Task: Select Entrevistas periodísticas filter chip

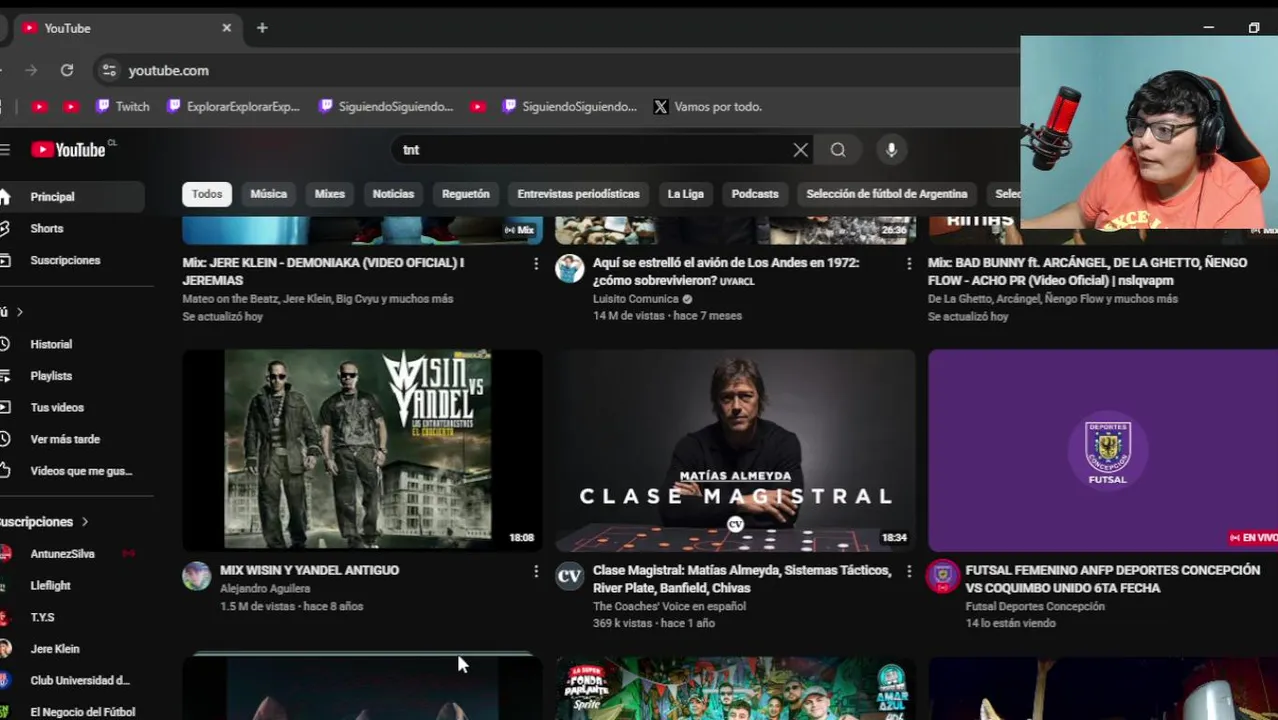Action: (x=578, y=194)
